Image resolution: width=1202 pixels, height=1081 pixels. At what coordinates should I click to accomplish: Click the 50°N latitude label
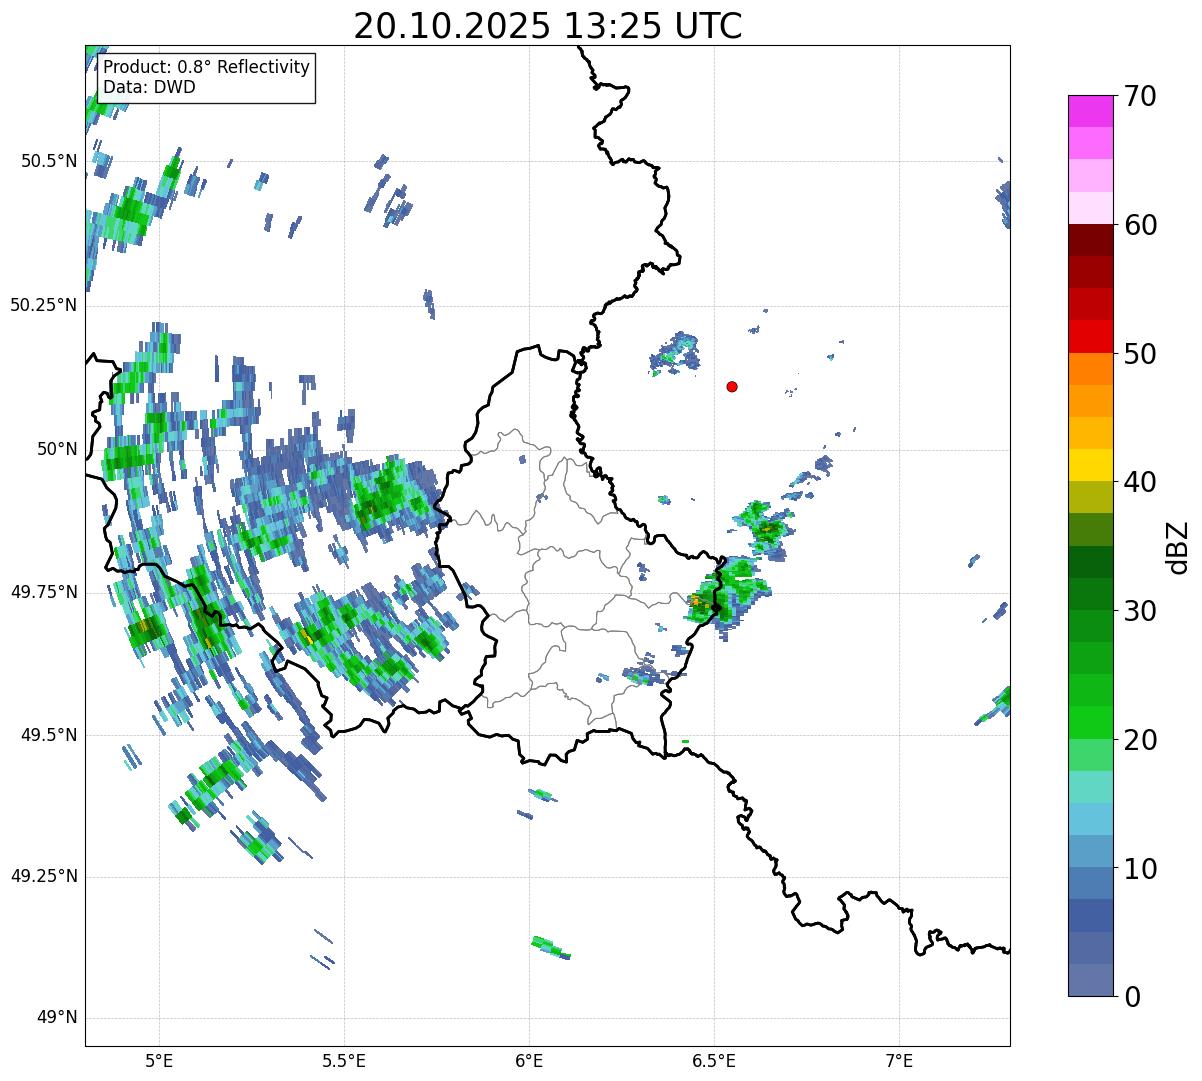point(57,449)
